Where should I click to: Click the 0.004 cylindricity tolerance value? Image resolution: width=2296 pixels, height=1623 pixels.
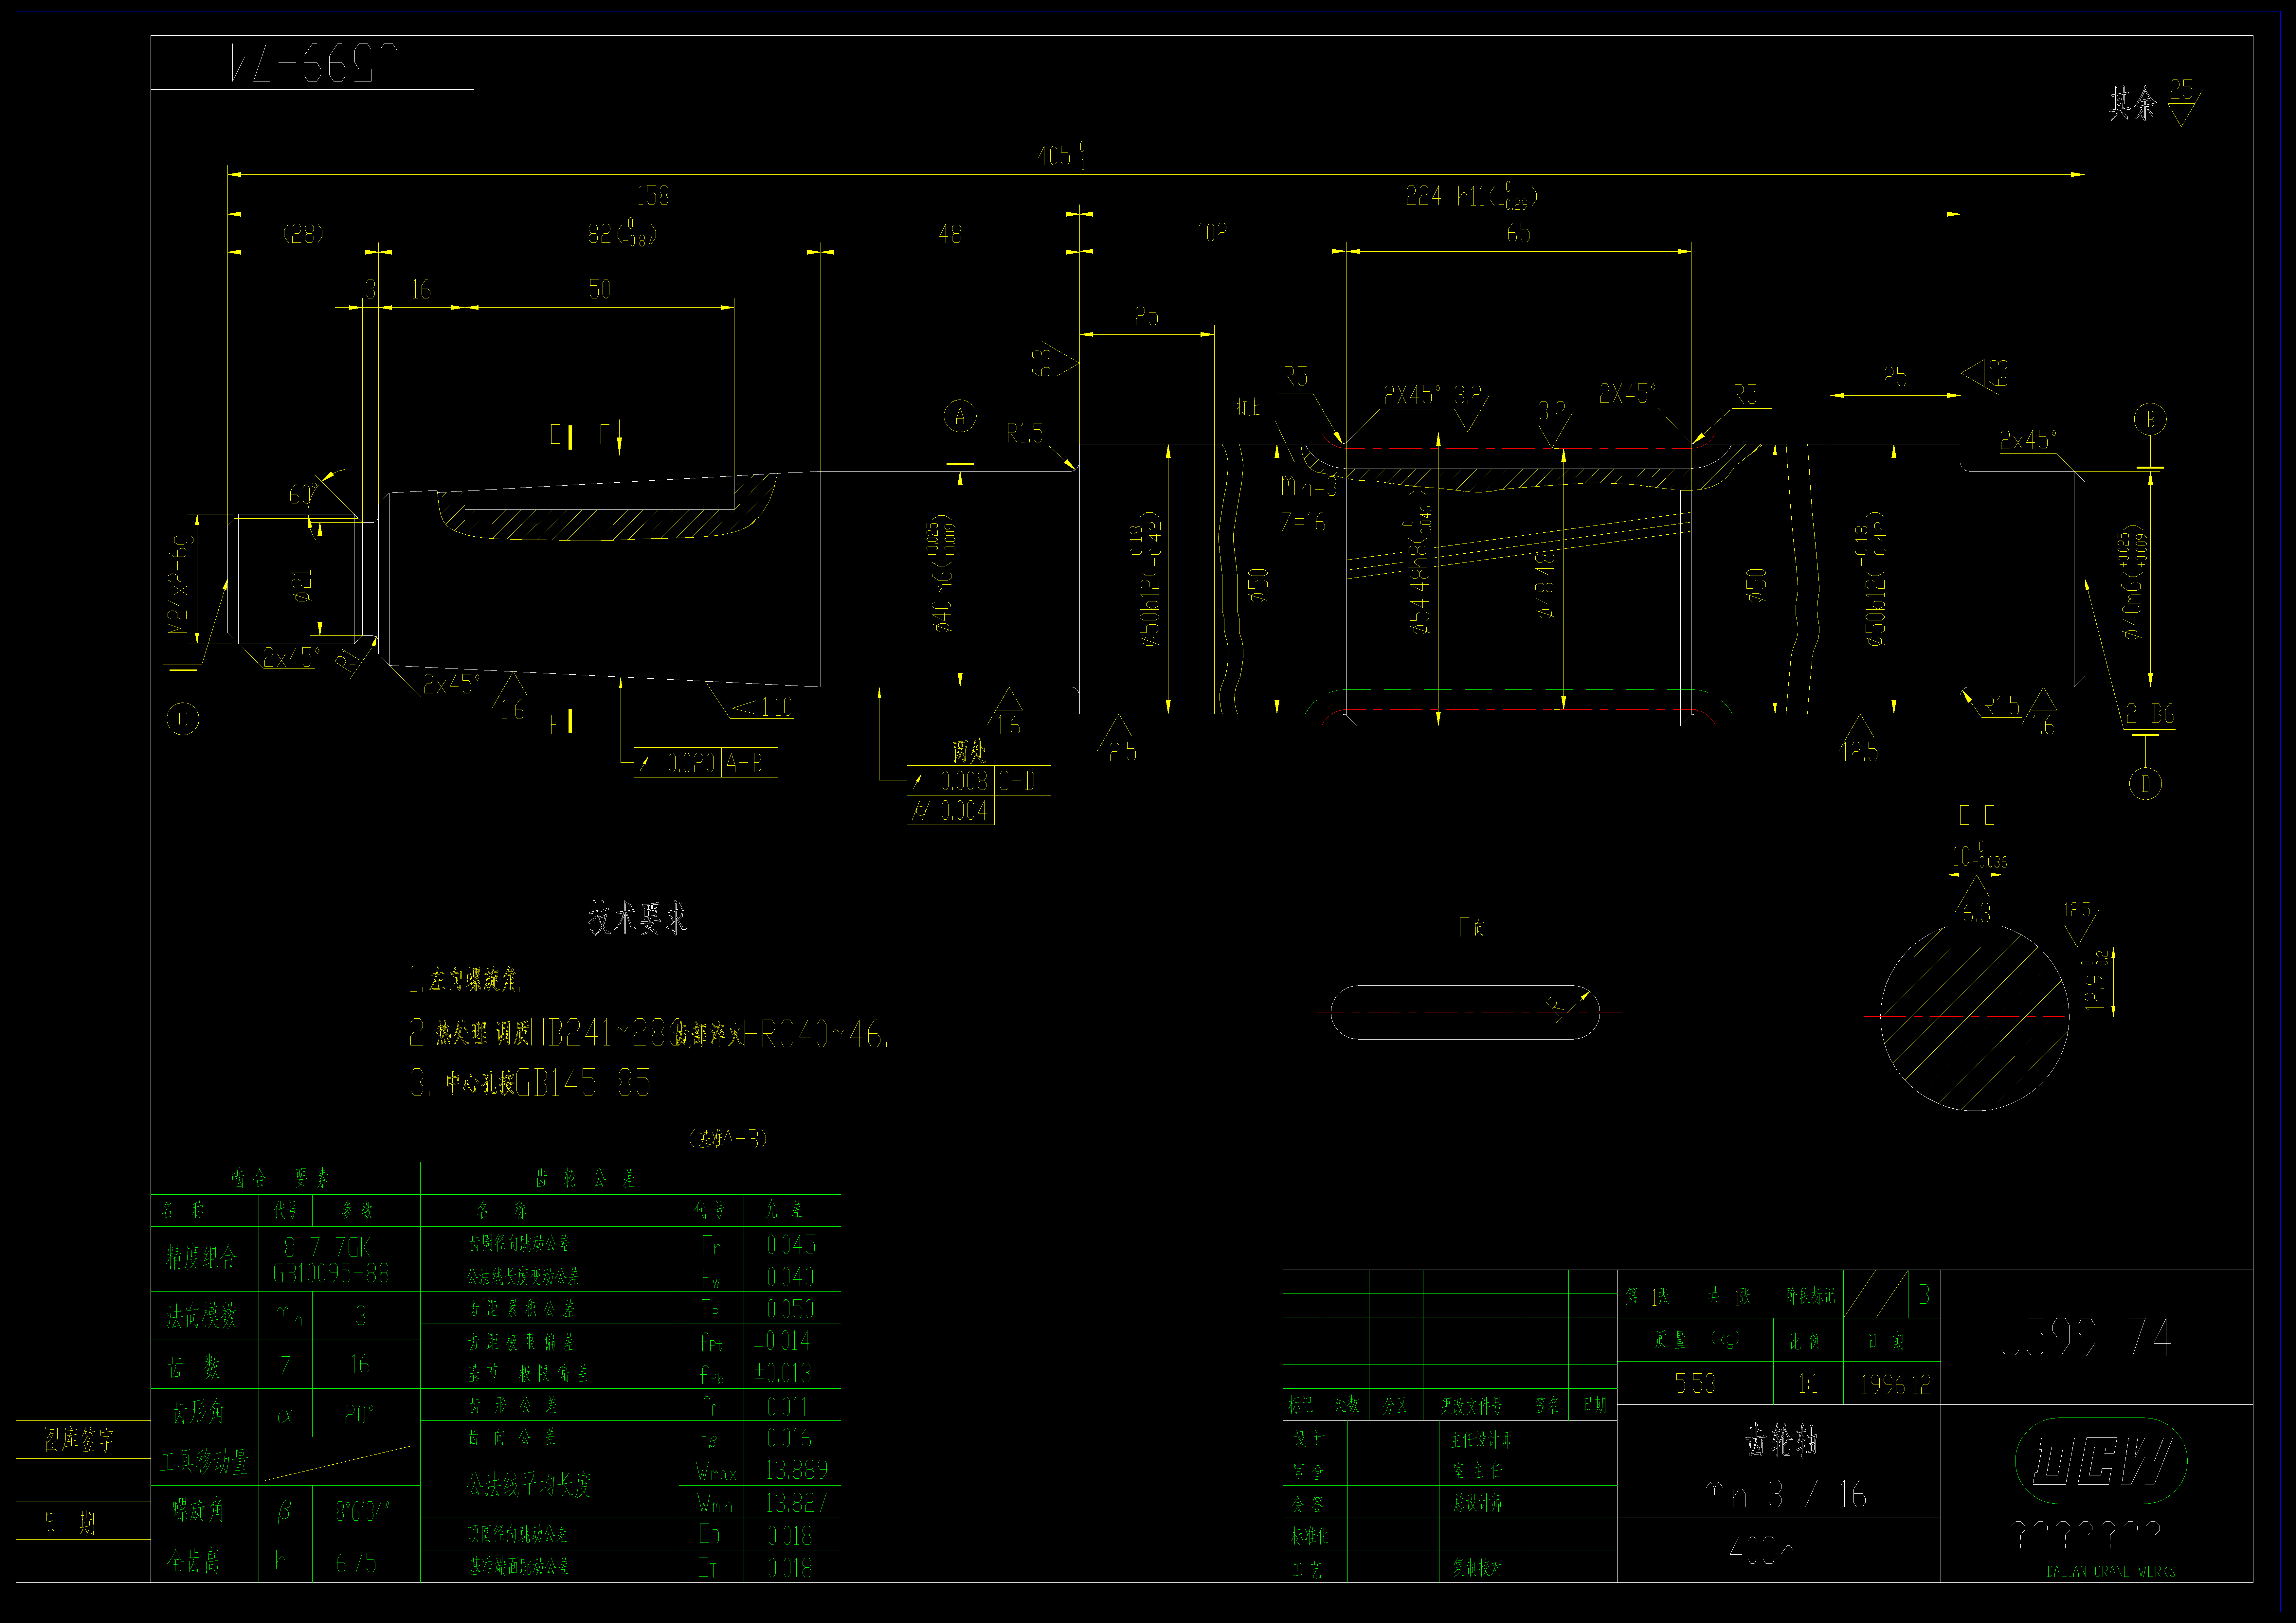point(964,810)
